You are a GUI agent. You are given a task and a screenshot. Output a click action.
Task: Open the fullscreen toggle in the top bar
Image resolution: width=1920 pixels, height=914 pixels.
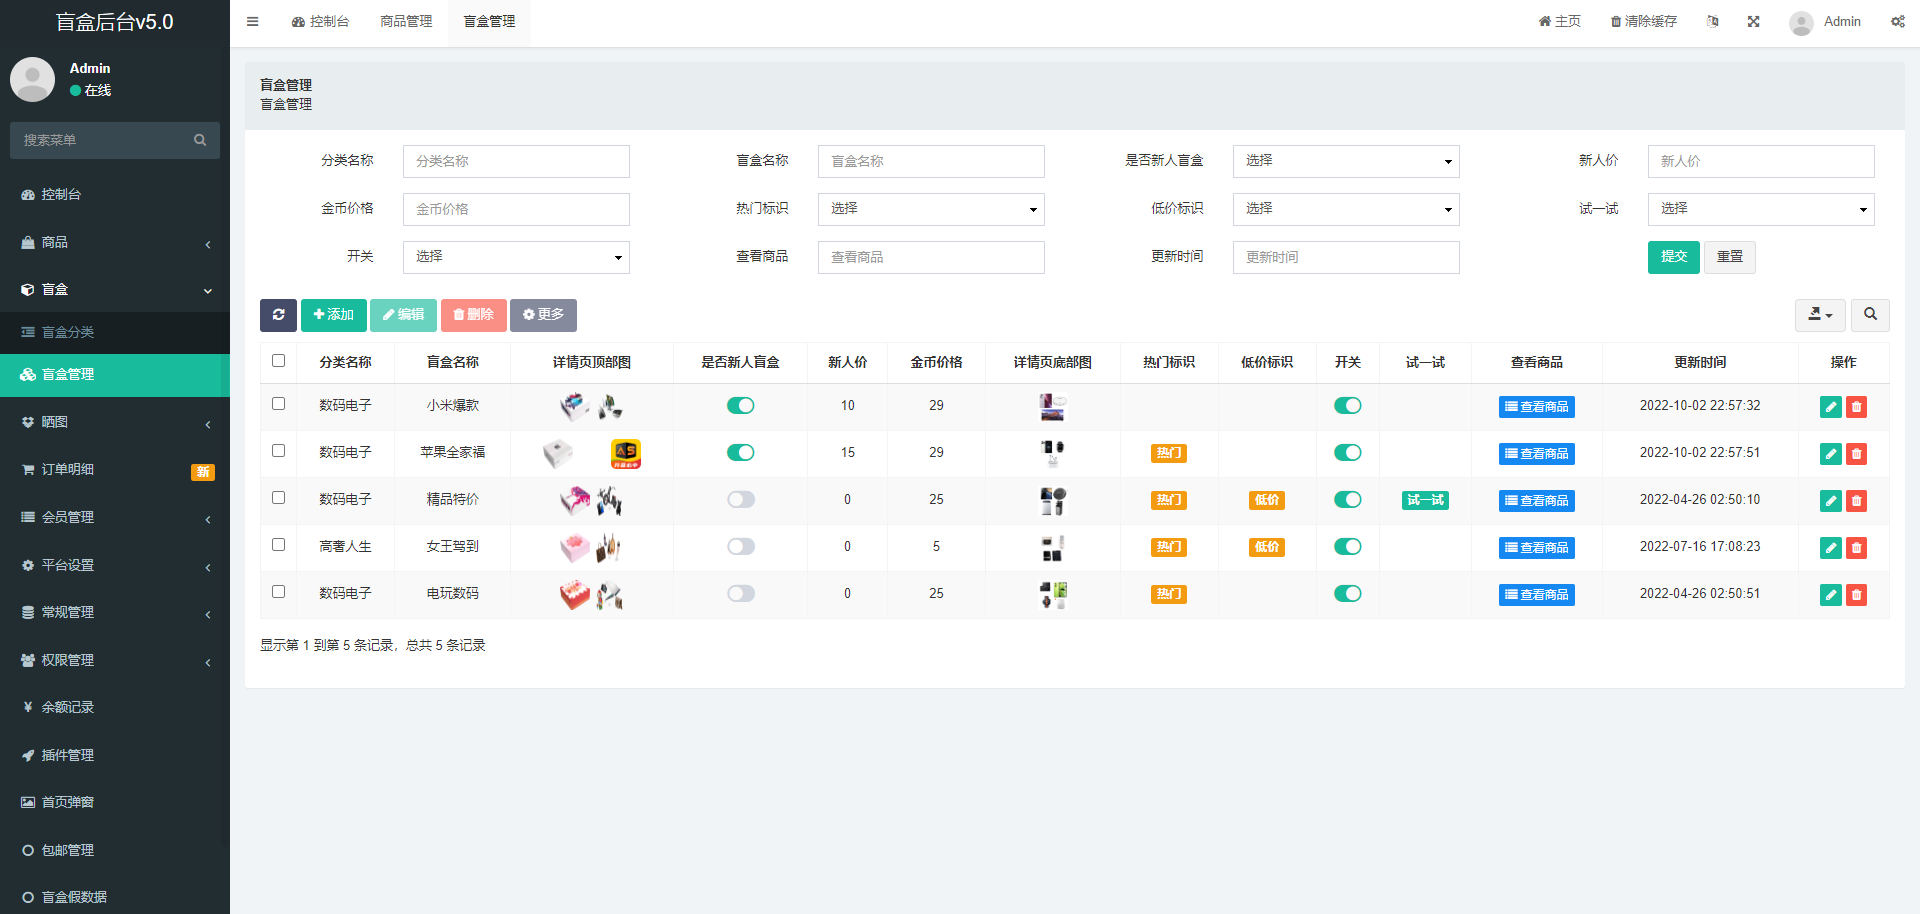point(1753,21)
